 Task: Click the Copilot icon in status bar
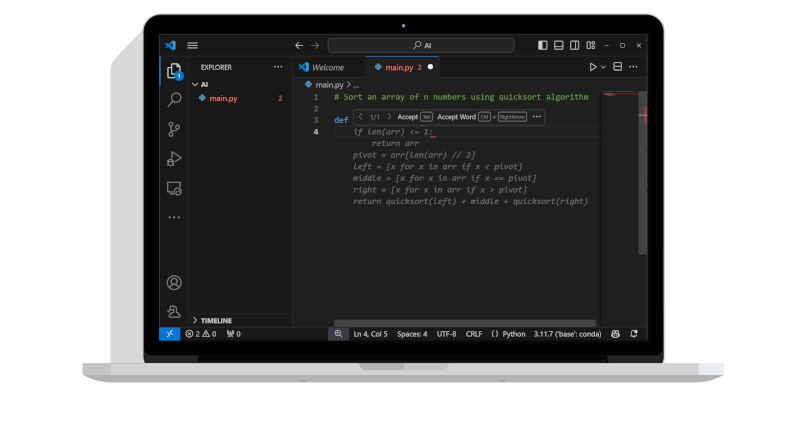615,334
